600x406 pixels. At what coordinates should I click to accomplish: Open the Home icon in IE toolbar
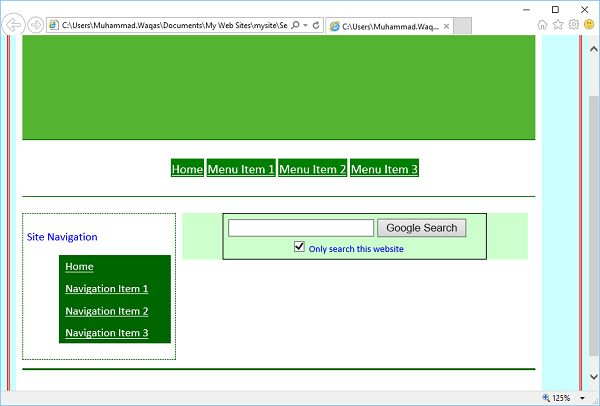(542, 24)
